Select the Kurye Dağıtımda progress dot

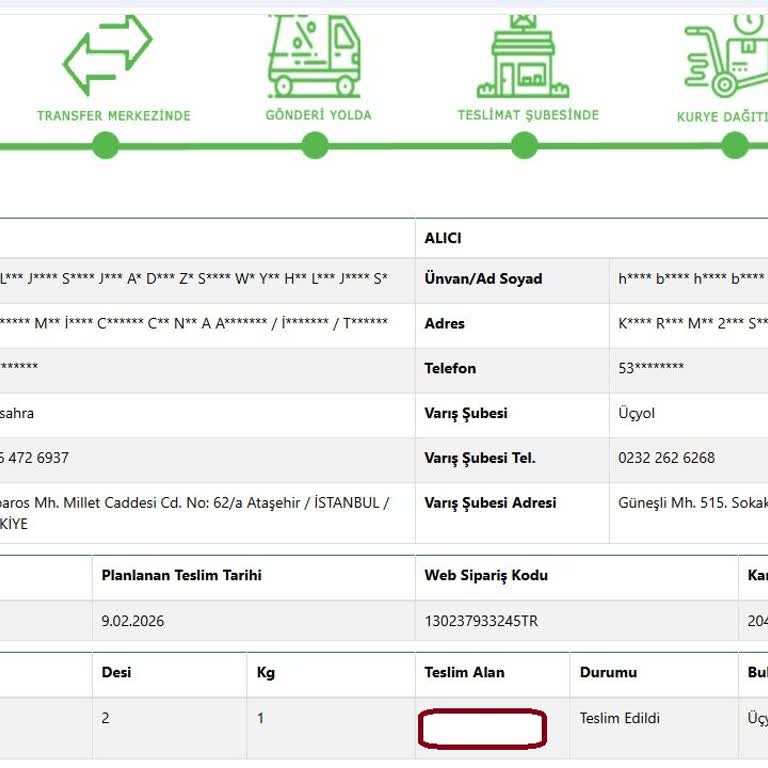coord(735,145)
